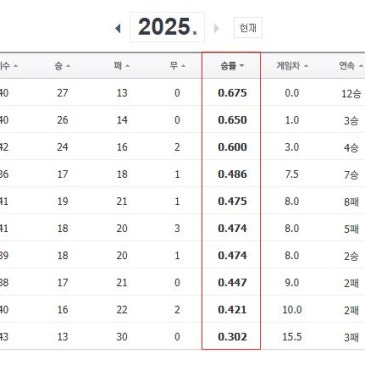Select the 15.5 games-behind cell
365x365 pixels.
(292, 337)
